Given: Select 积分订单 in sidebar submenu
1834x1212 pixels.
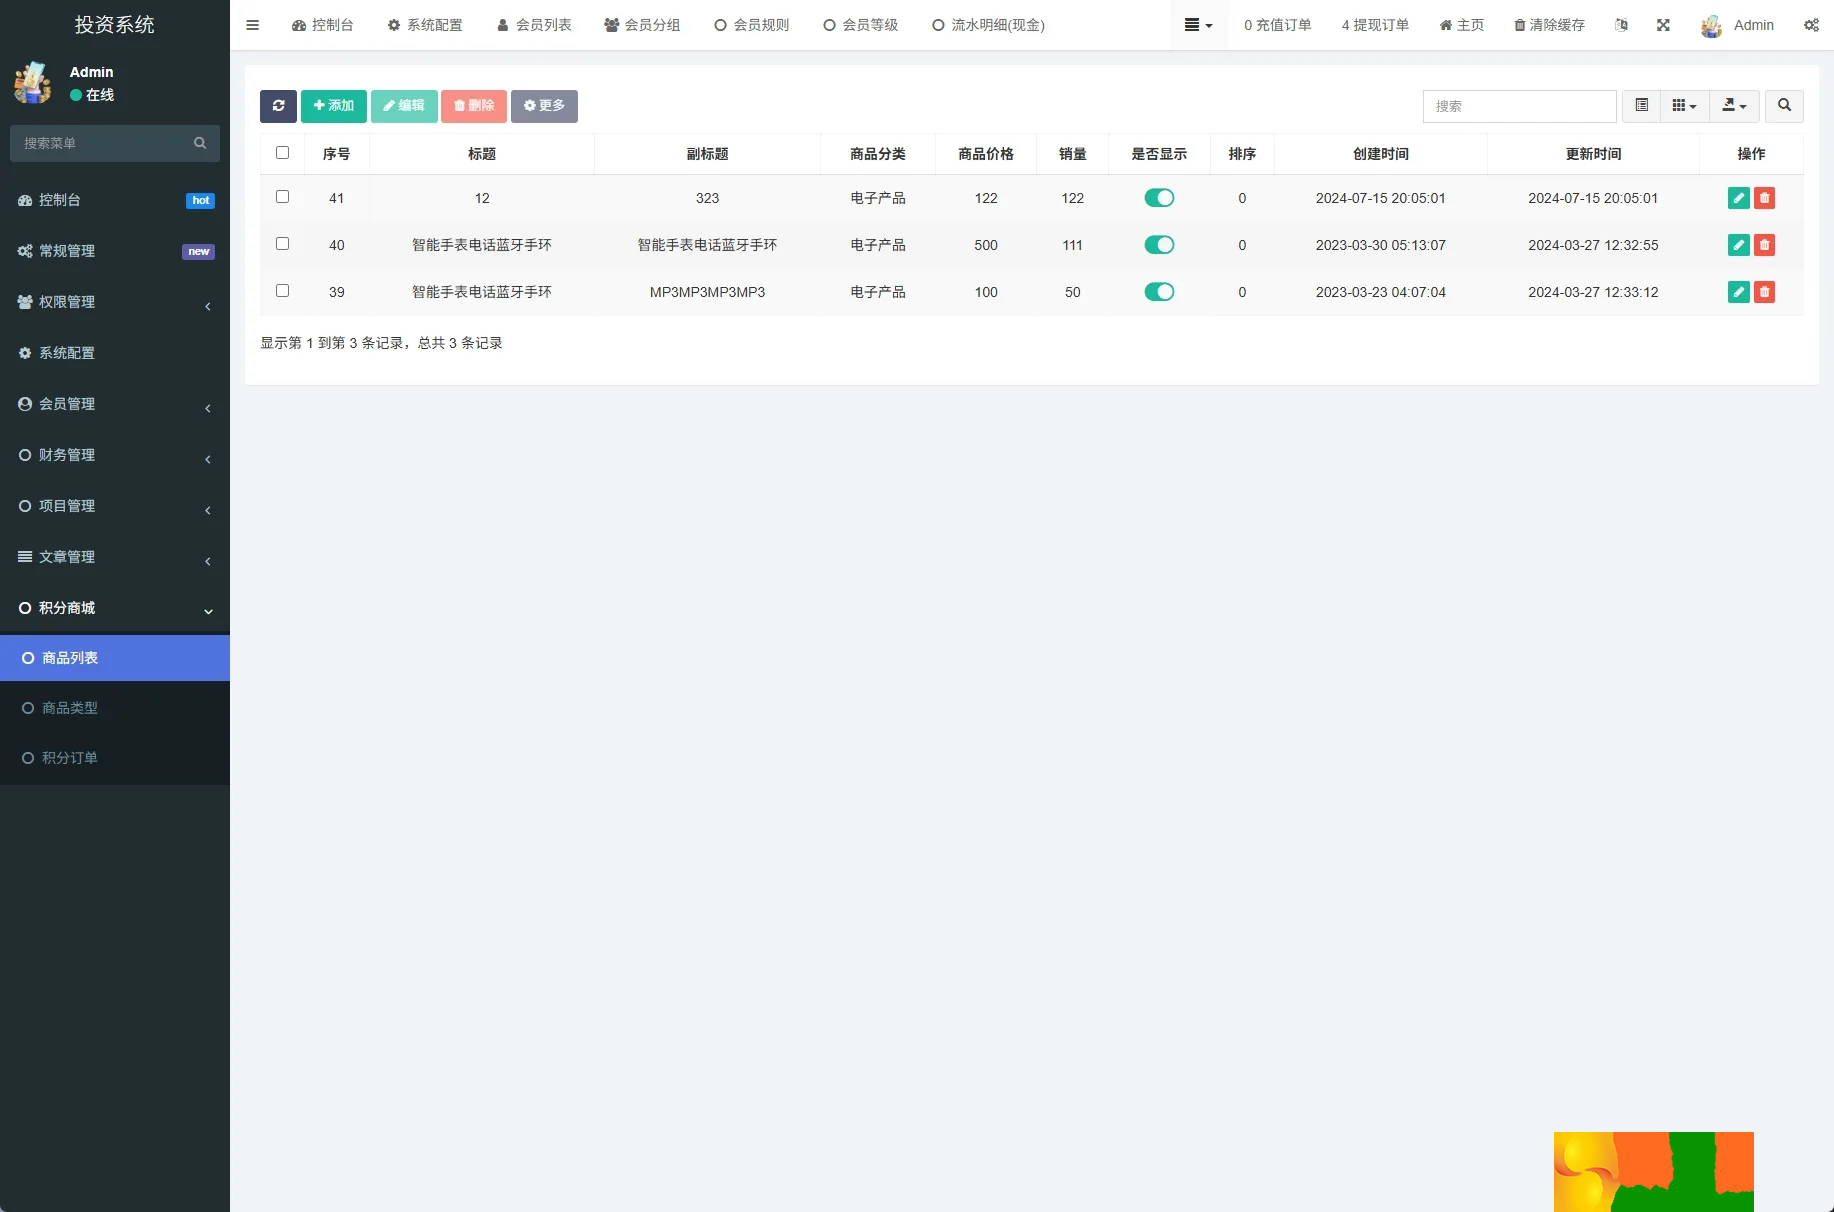Looking at the screenshot, I should [115, 758].
